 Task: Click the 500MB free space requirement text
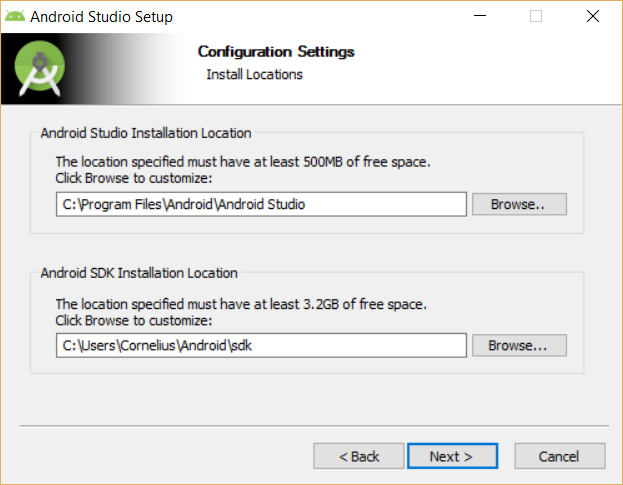click(x=243, y=162)
